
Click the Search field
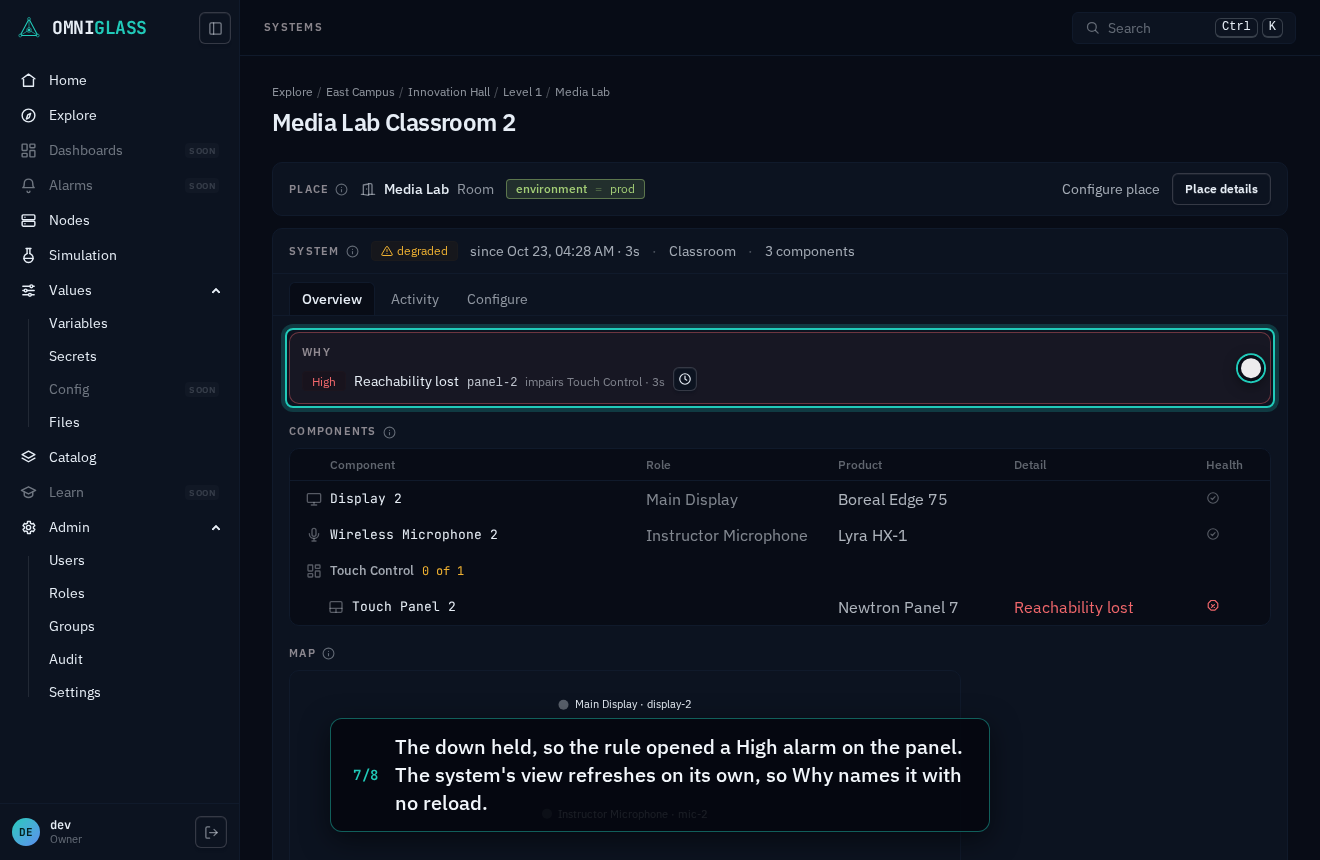[x=1184, y=28]
